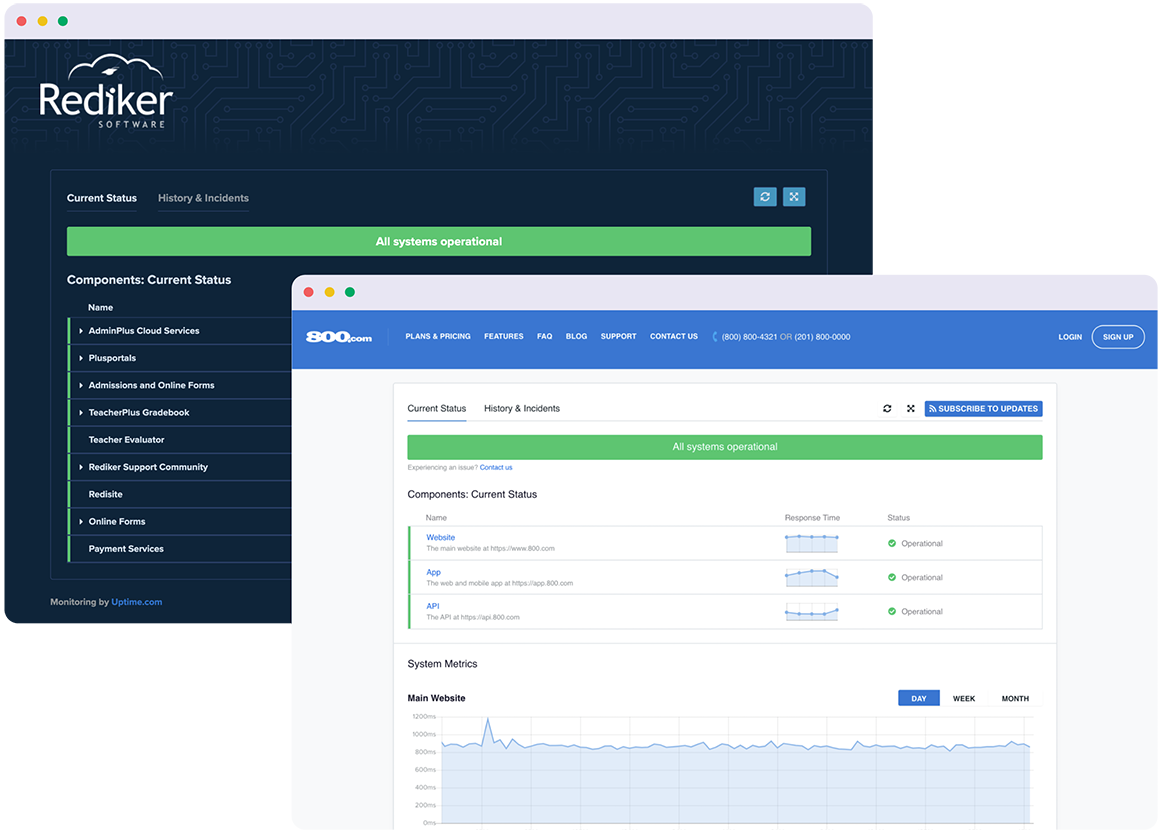
Task: Click the spike in Main Website chart
Action: pos(488,720)
